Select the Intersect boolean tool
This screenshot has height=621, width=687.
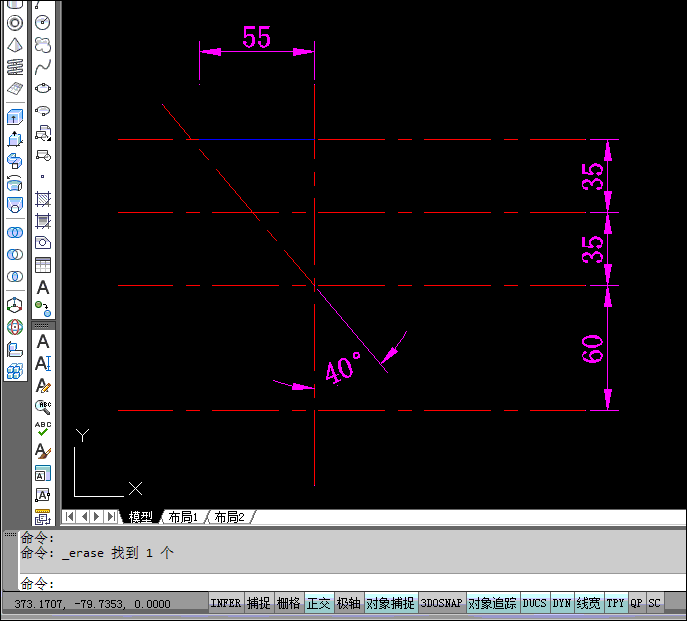pyautogui.click(x=15, y=277)
